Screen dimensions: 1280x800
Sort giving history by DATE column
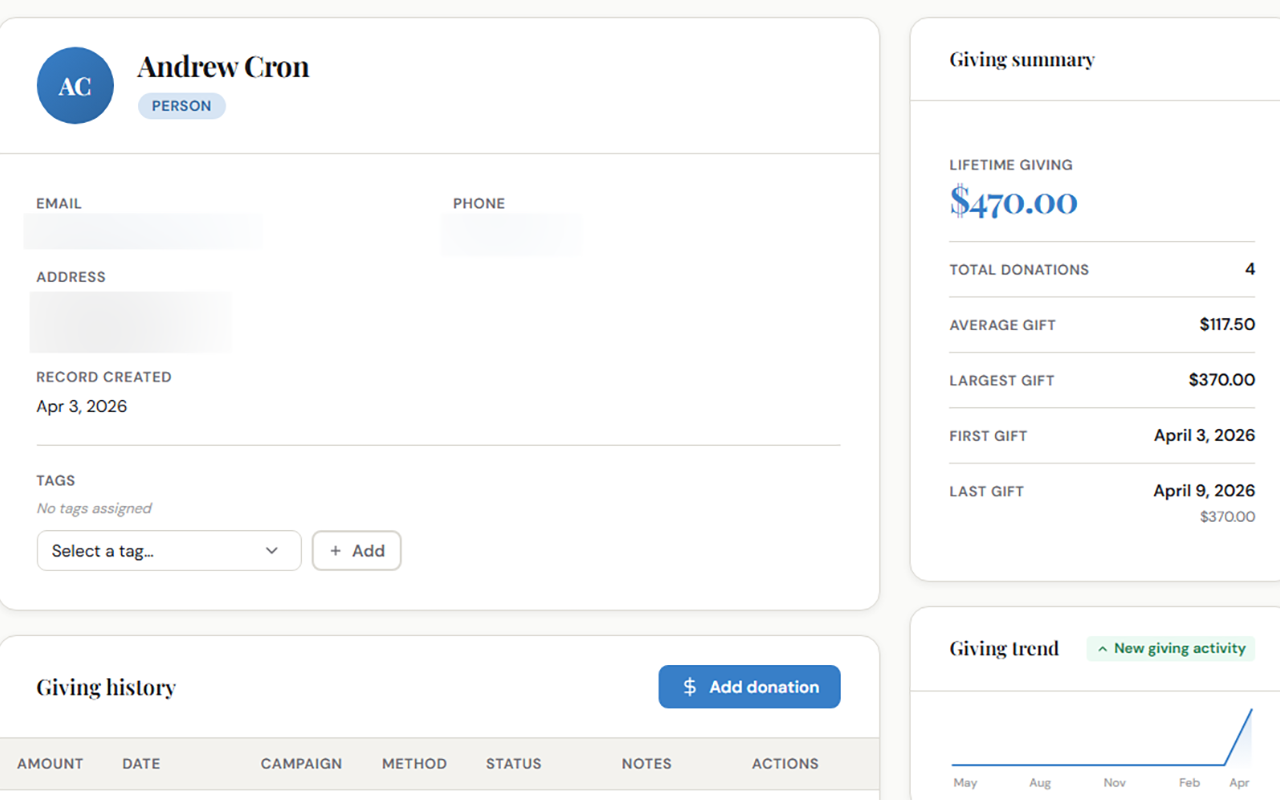(140, 763)
